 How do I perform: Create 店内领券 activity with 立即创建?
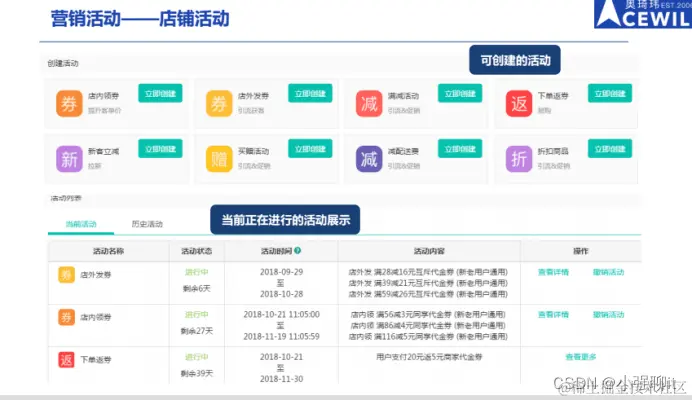pos(160,94)
